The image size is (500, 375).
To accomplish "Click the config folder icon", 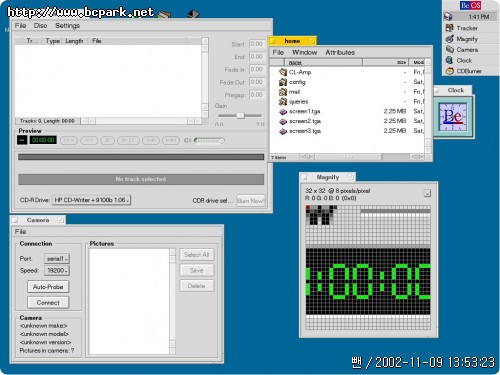I will point(283,82).
